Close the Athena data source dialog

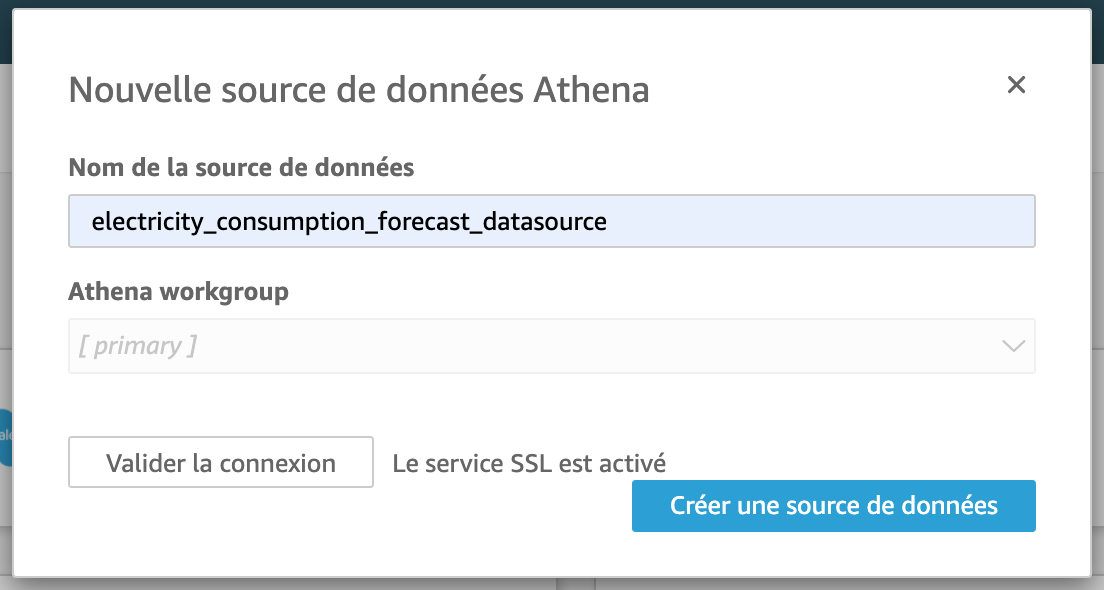[1016, 86]
